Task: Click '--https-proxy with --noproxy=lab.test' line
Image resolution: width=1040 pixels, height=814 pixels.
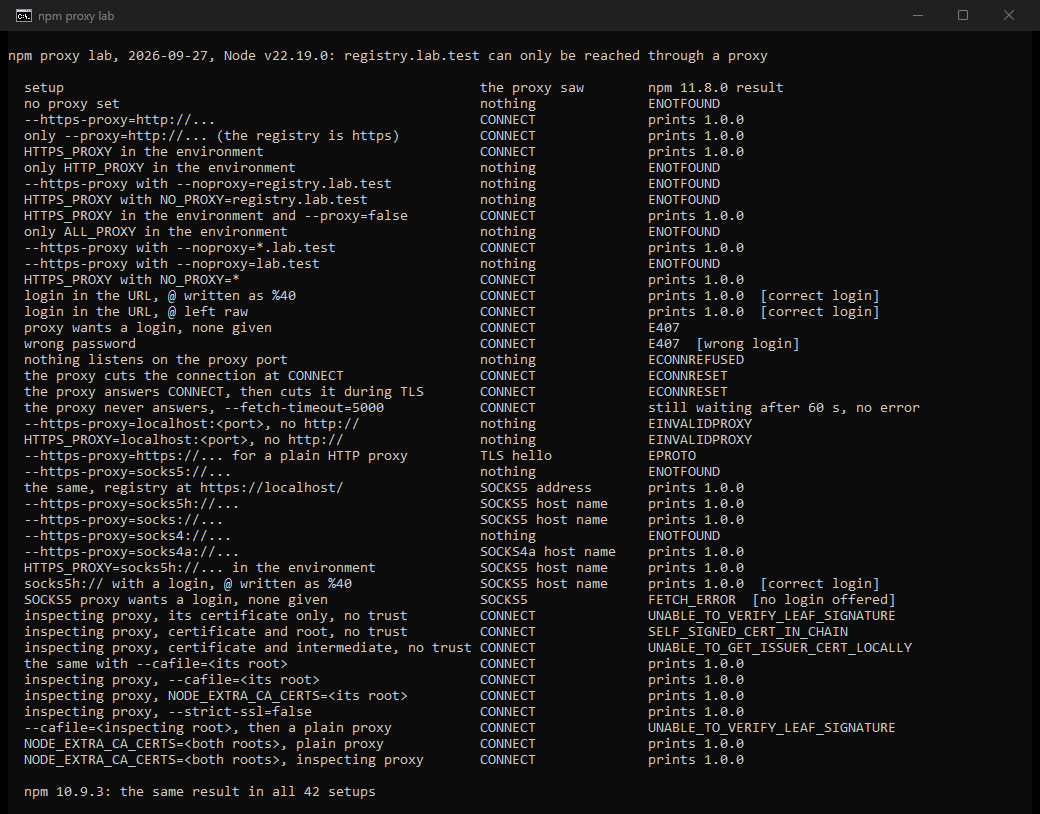Action: [x=172, y=263]
